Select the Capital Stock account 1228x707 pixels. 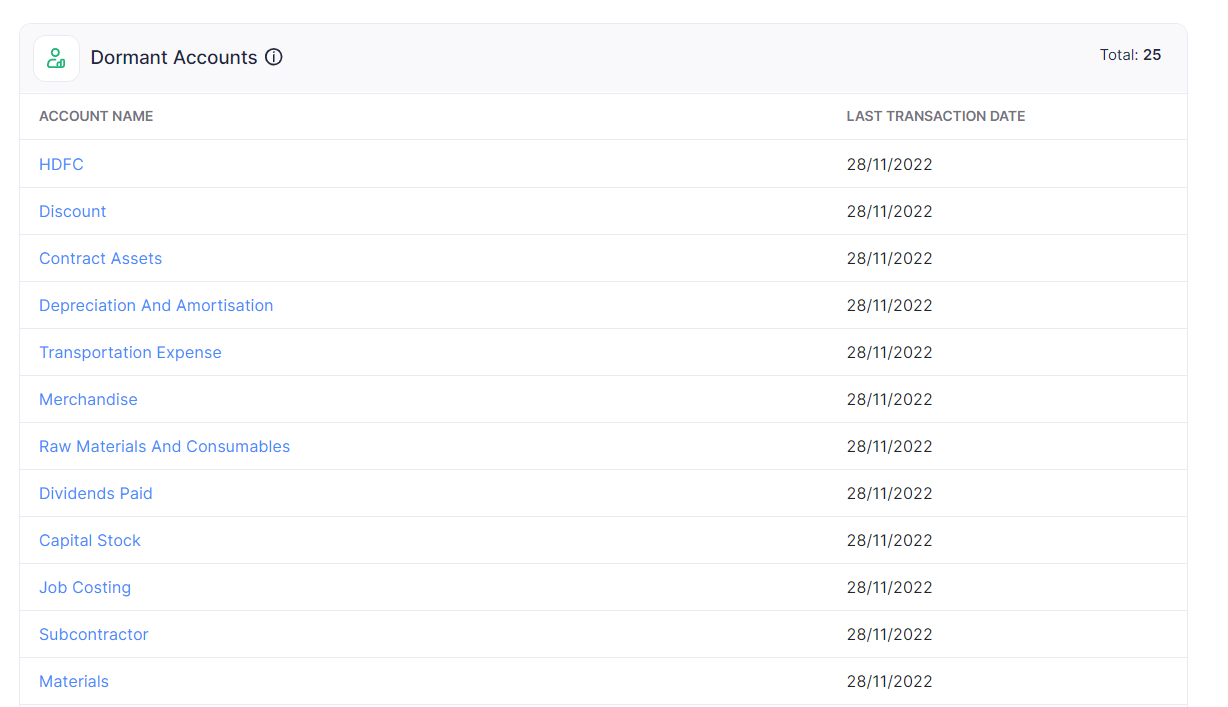89,540
